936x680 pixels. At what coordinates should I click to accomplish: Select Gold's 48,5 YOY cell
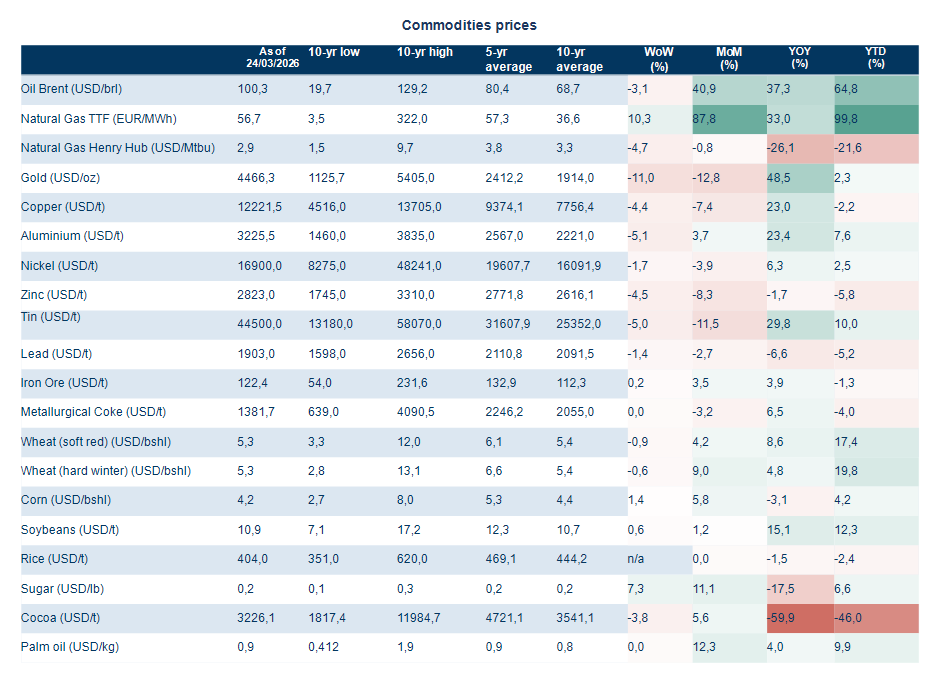(799, 178)
